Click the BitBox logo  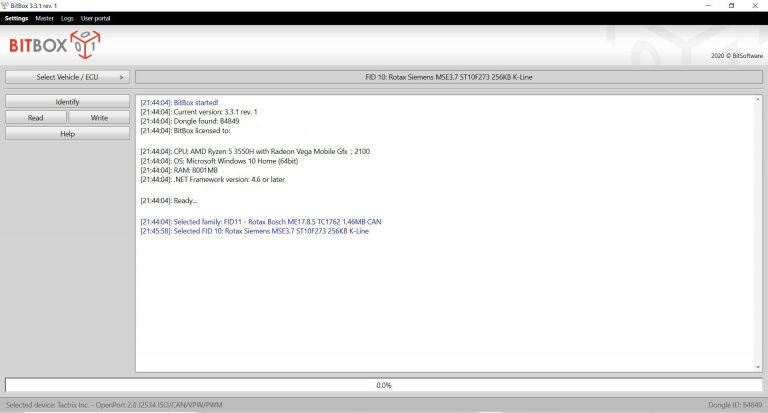point(54,45)
